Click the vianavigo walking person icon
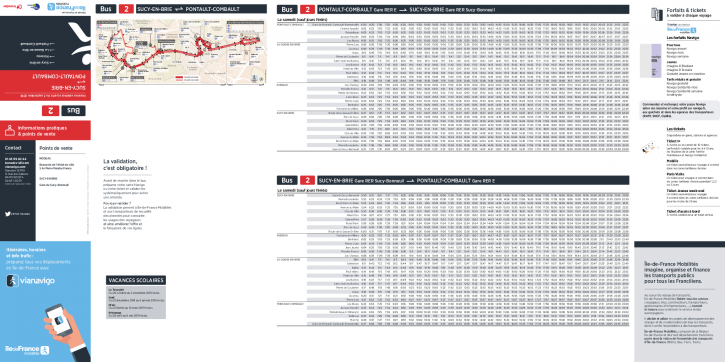This screenshot has height=362, width=725. coord(12,280)
